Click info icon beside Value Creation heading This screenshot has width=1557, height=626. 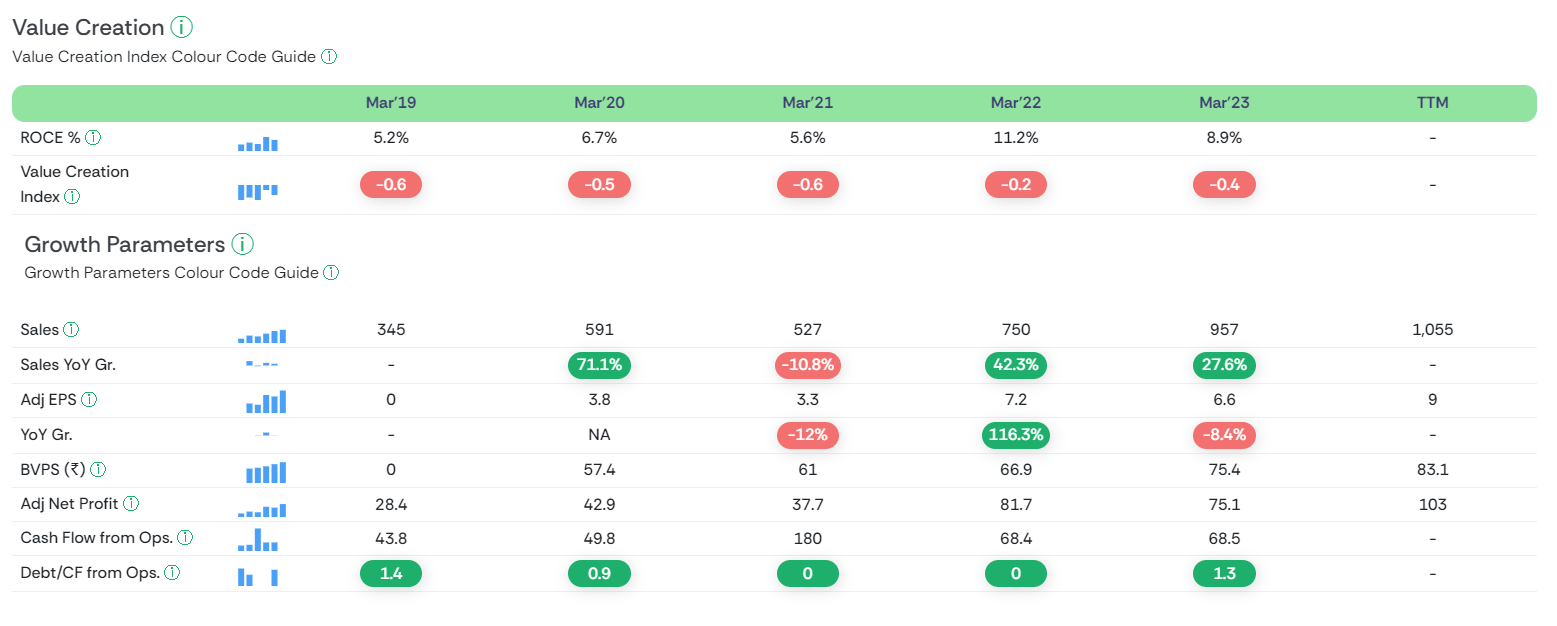point(181,28)
